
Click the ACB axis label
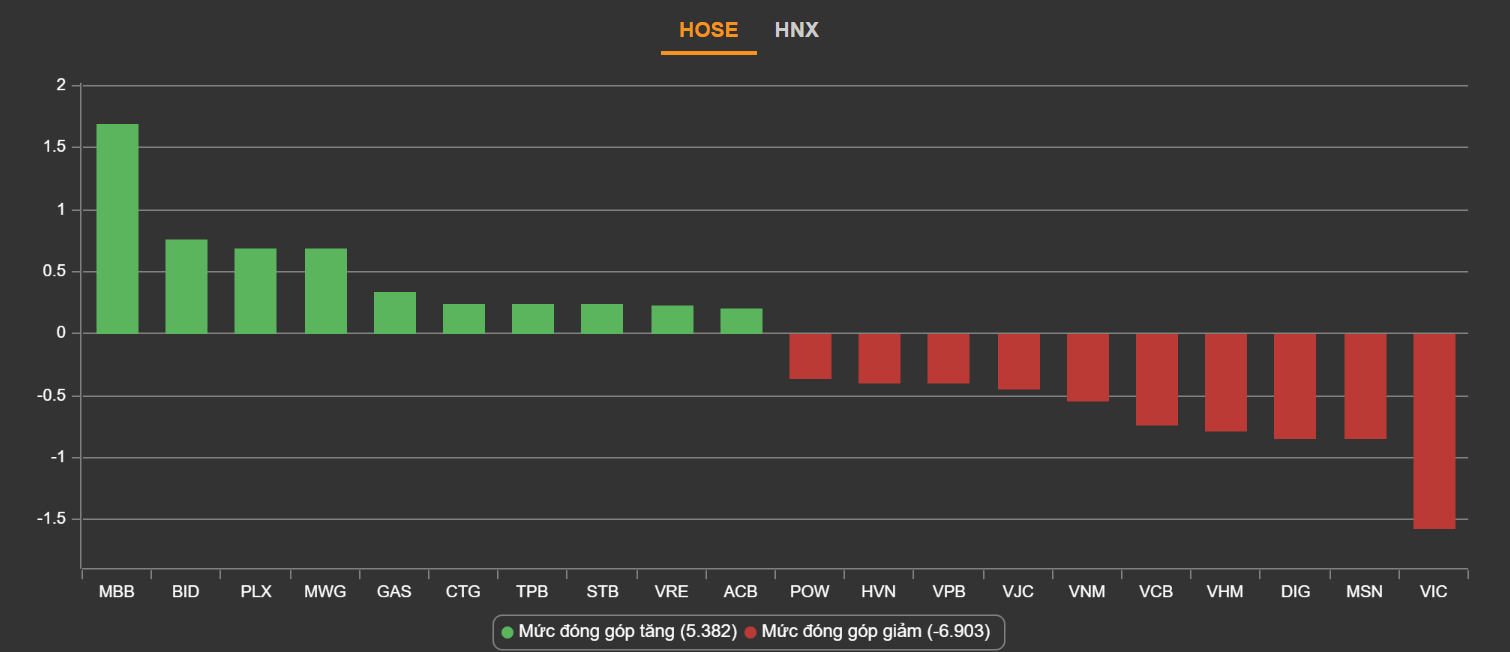pyautogui.click(x=740, y=592)
